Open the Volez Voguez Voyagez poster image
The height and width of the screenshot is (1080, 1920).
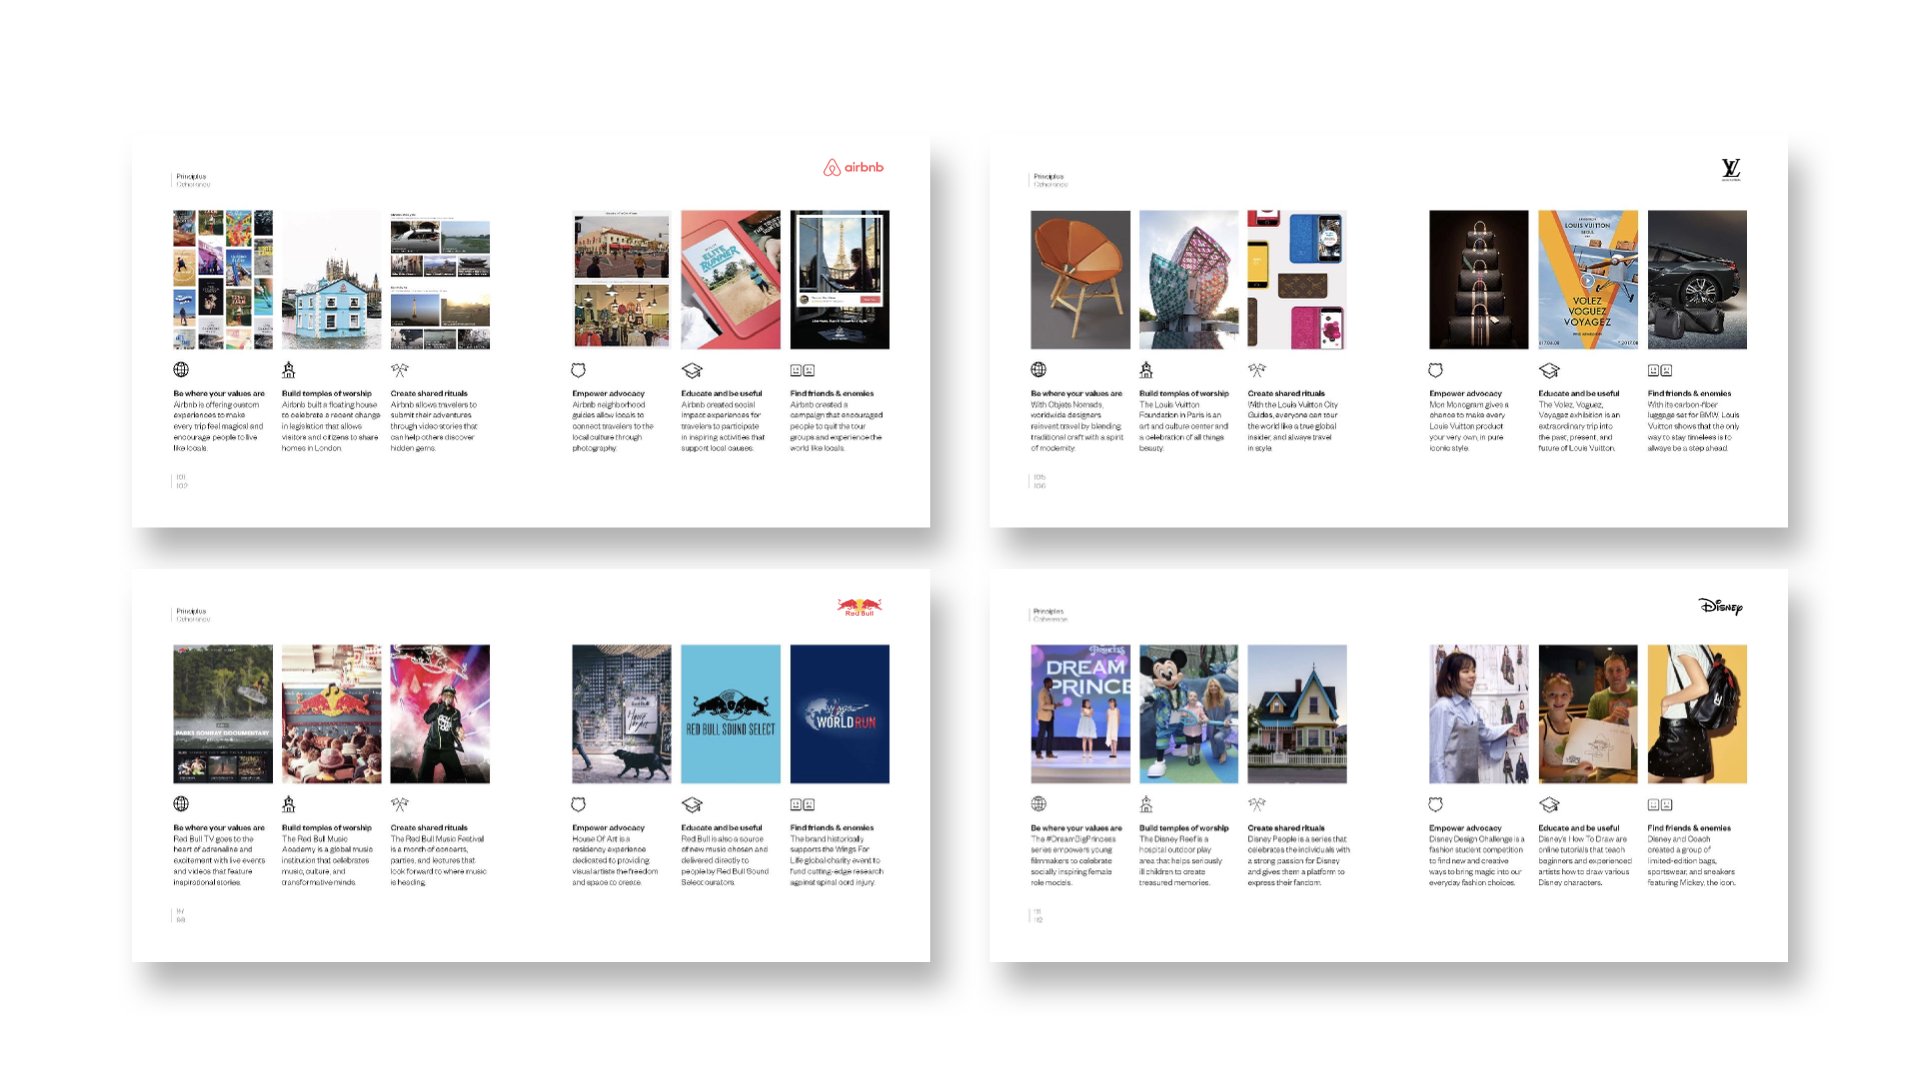point(1587,280)
